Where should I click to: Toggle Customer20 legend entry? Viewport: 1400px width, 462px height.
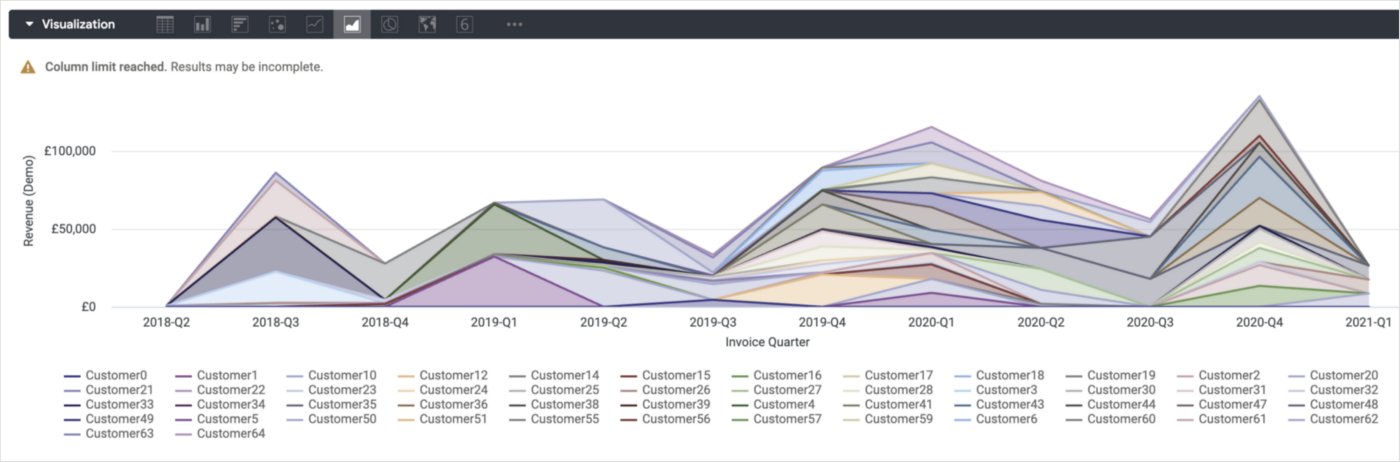point(1343,375)
